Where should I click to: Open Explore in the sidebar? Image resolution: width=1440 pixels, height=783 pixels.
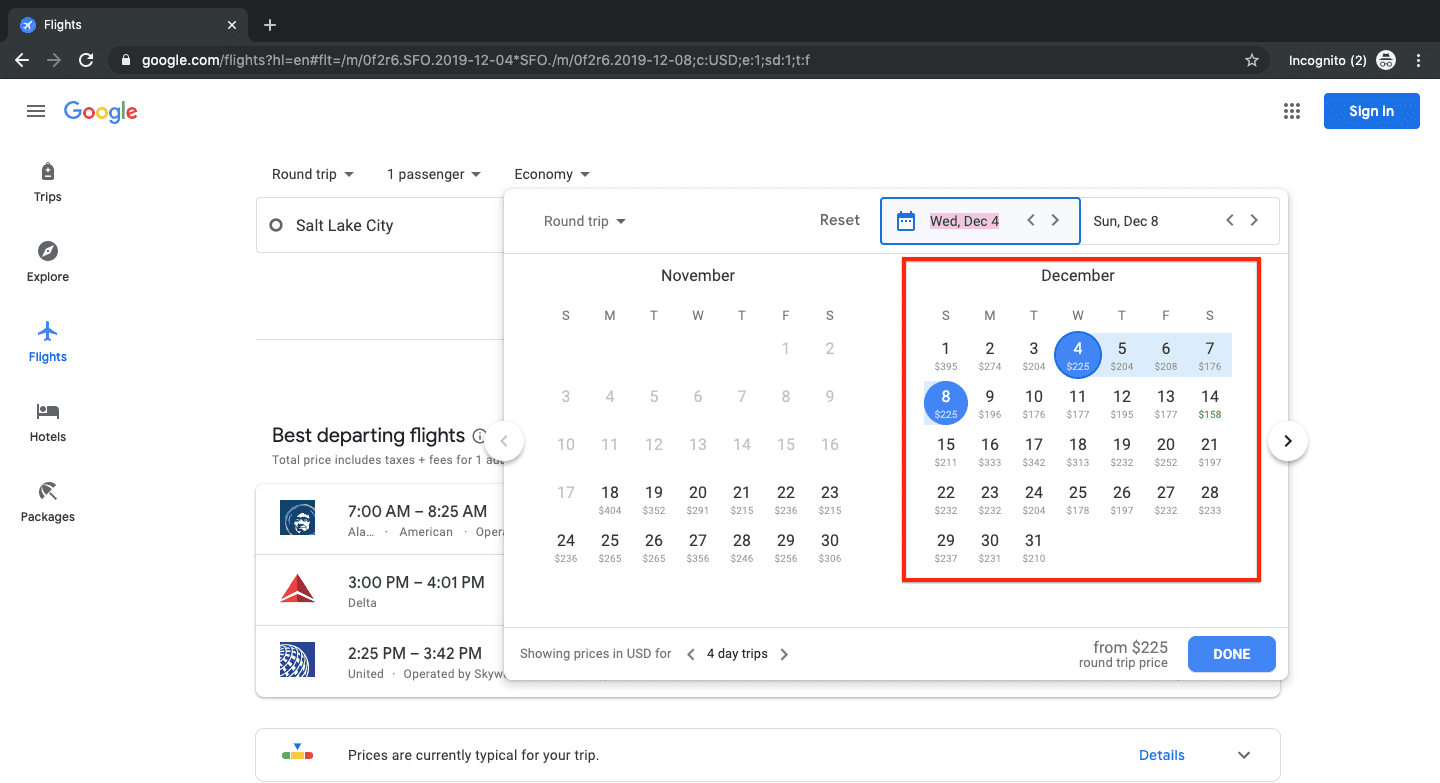point(48,262)
